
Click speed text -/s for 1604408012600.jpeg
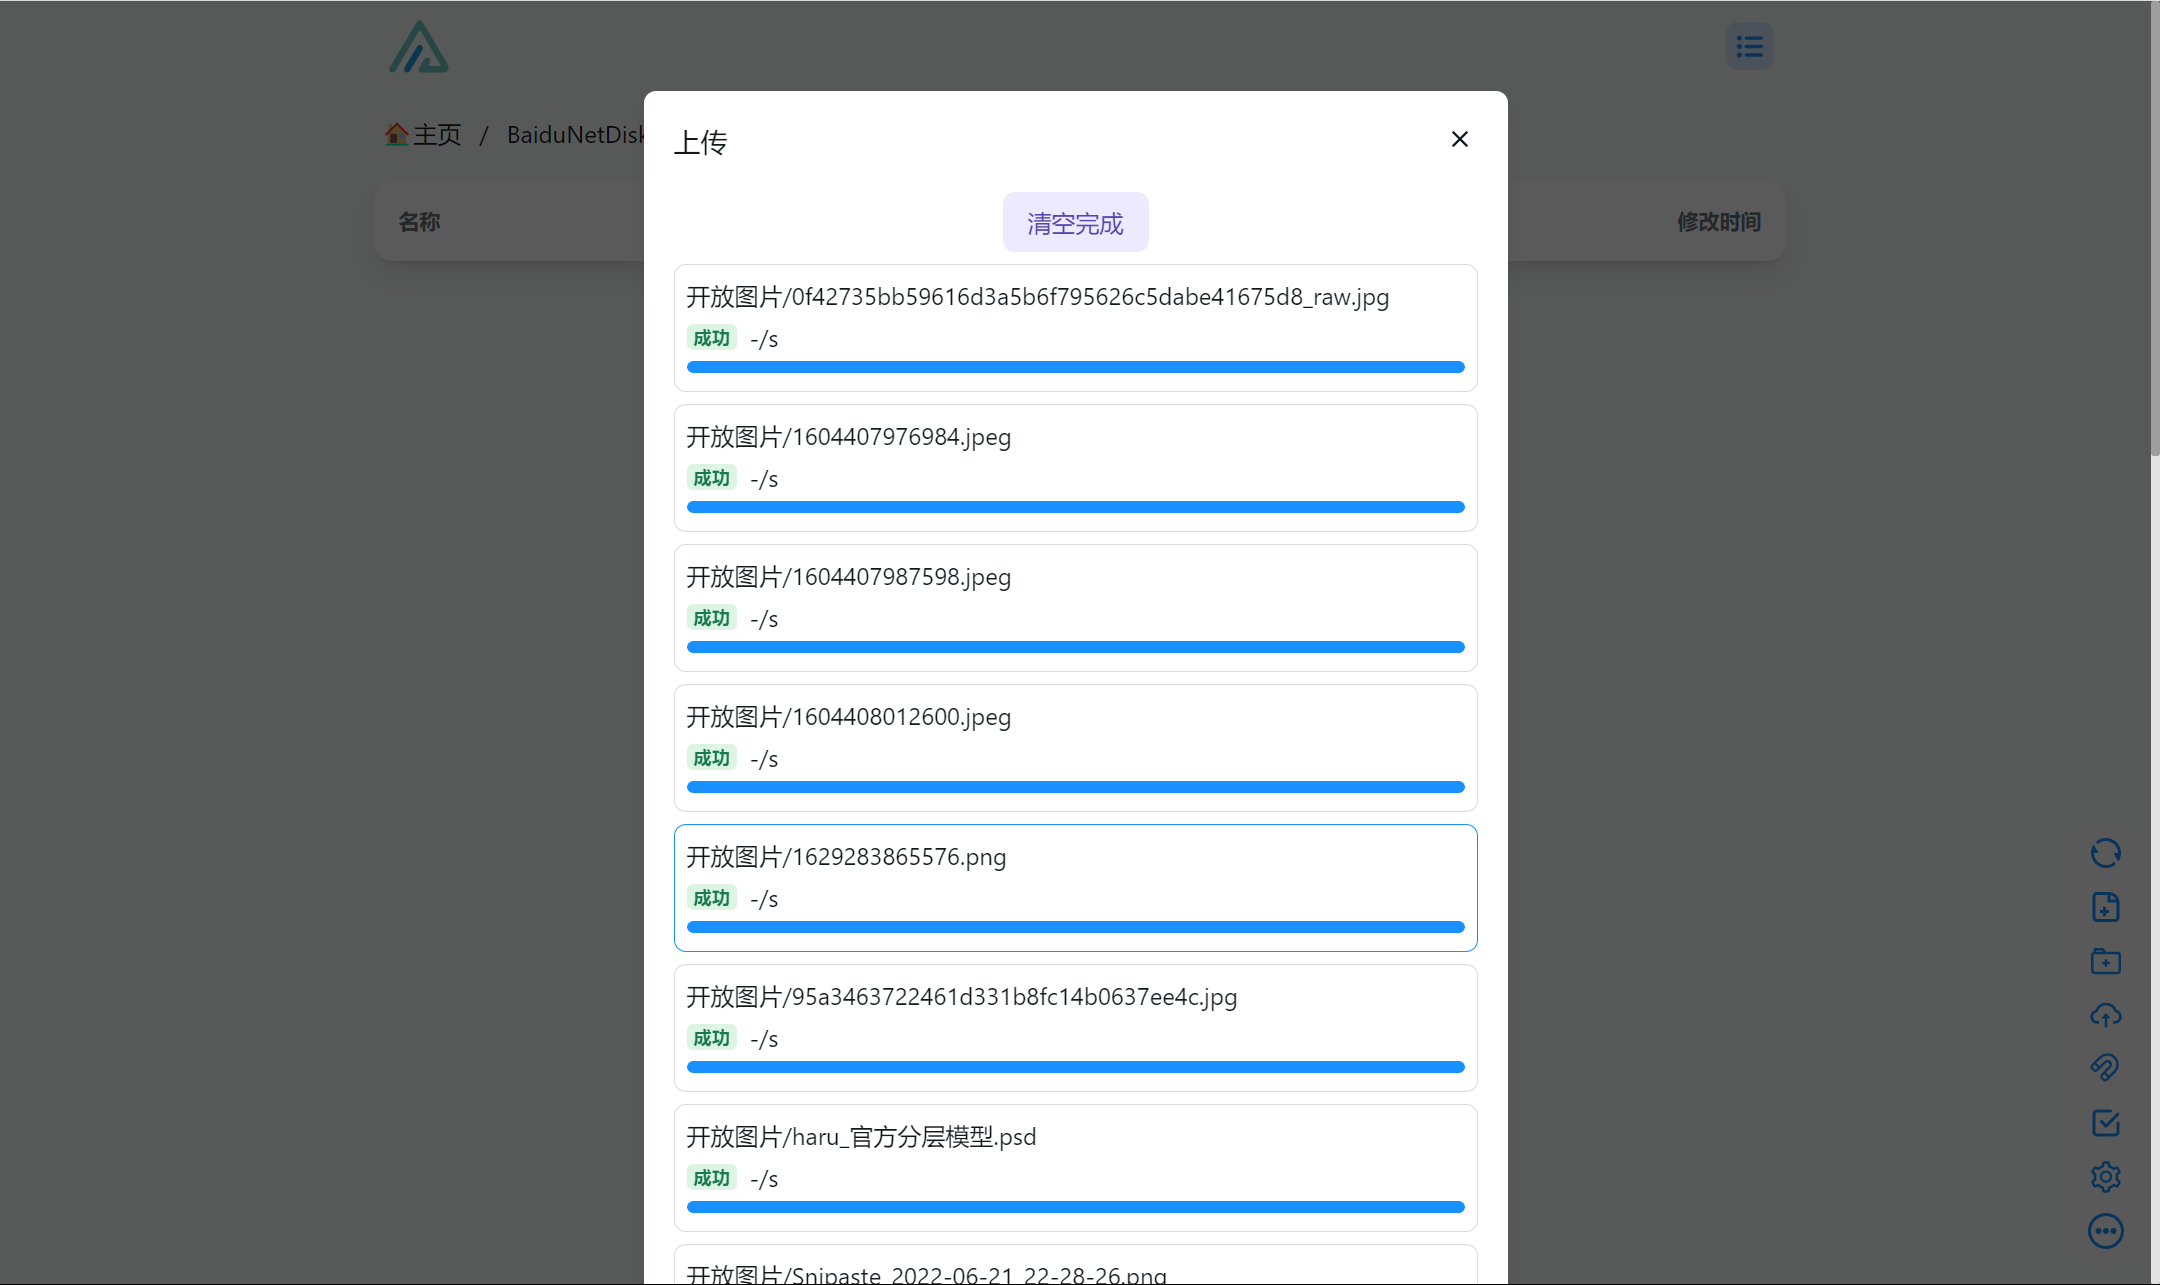click(x=764, y=759)
